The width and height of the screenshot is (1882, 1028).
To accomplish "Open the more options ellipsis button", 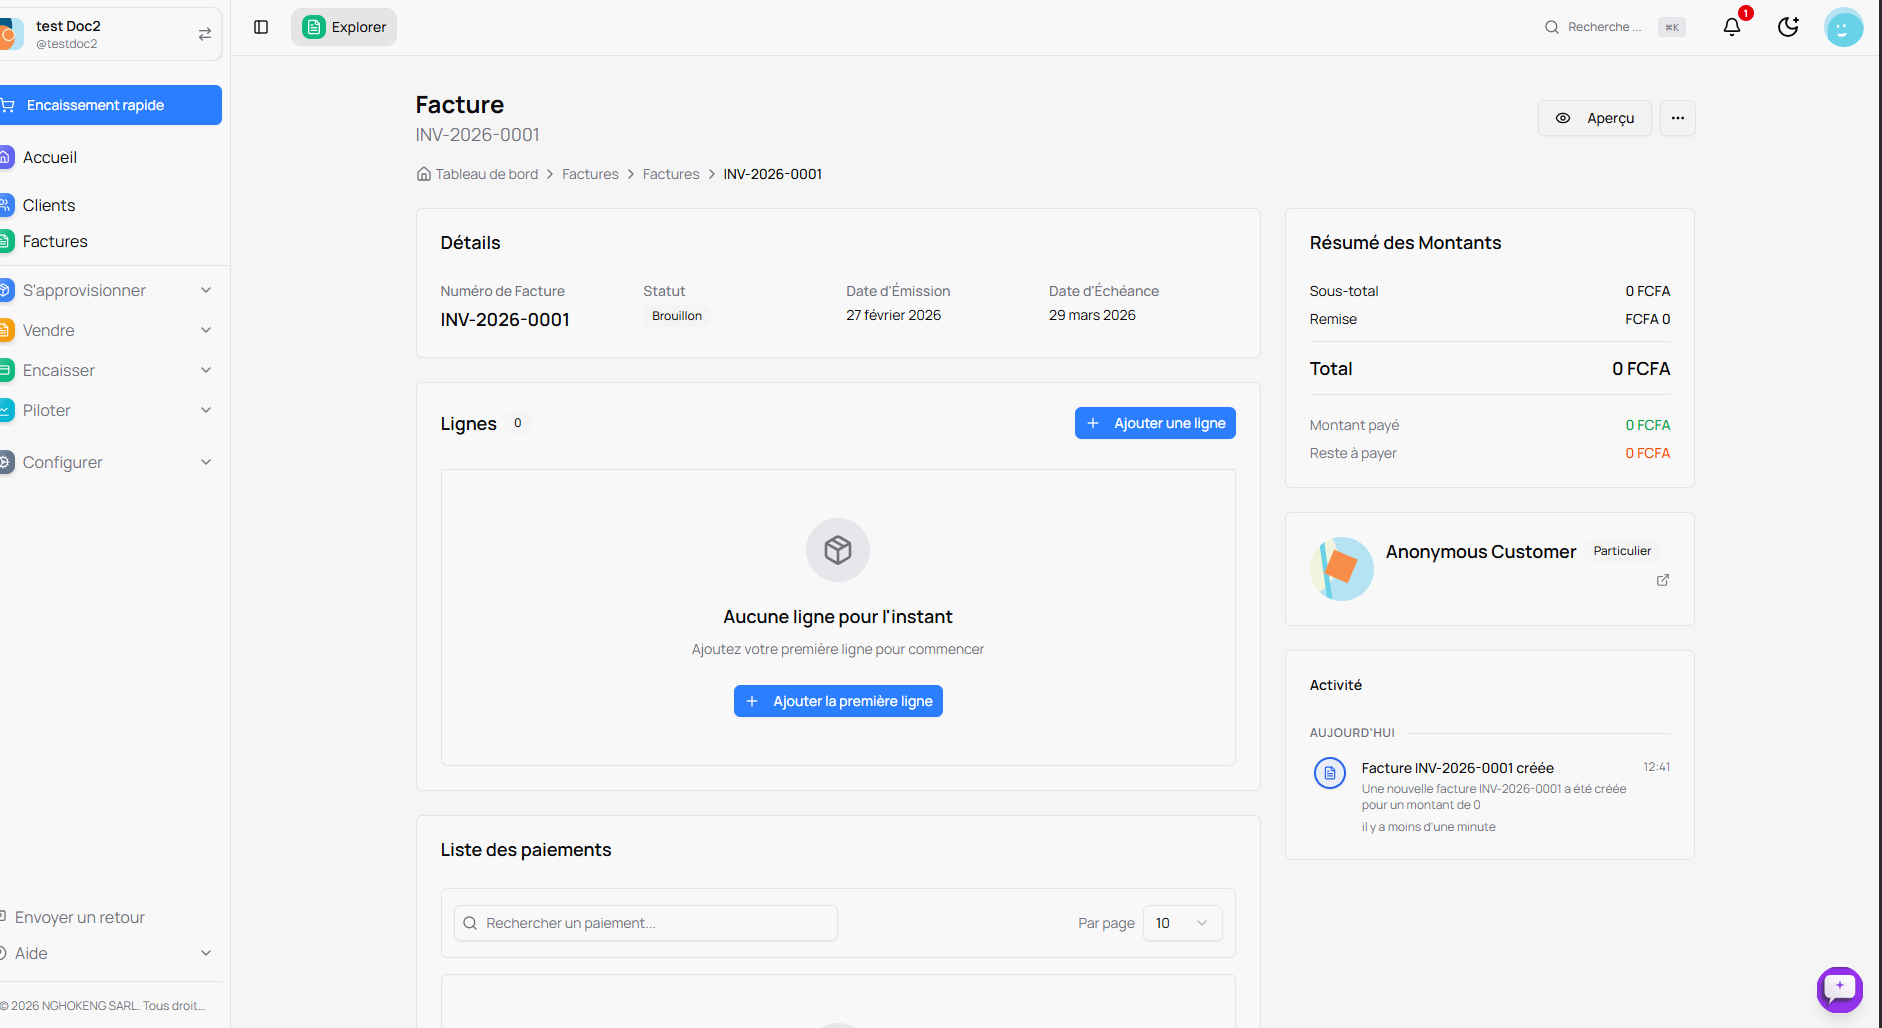I will 1677,118.
